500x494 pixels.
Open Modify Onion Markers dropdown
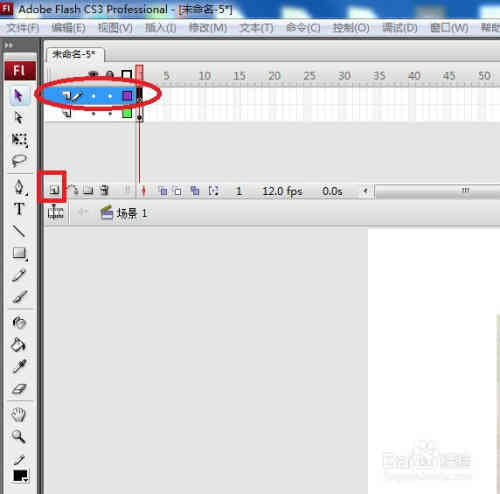[x=213, y=191]
